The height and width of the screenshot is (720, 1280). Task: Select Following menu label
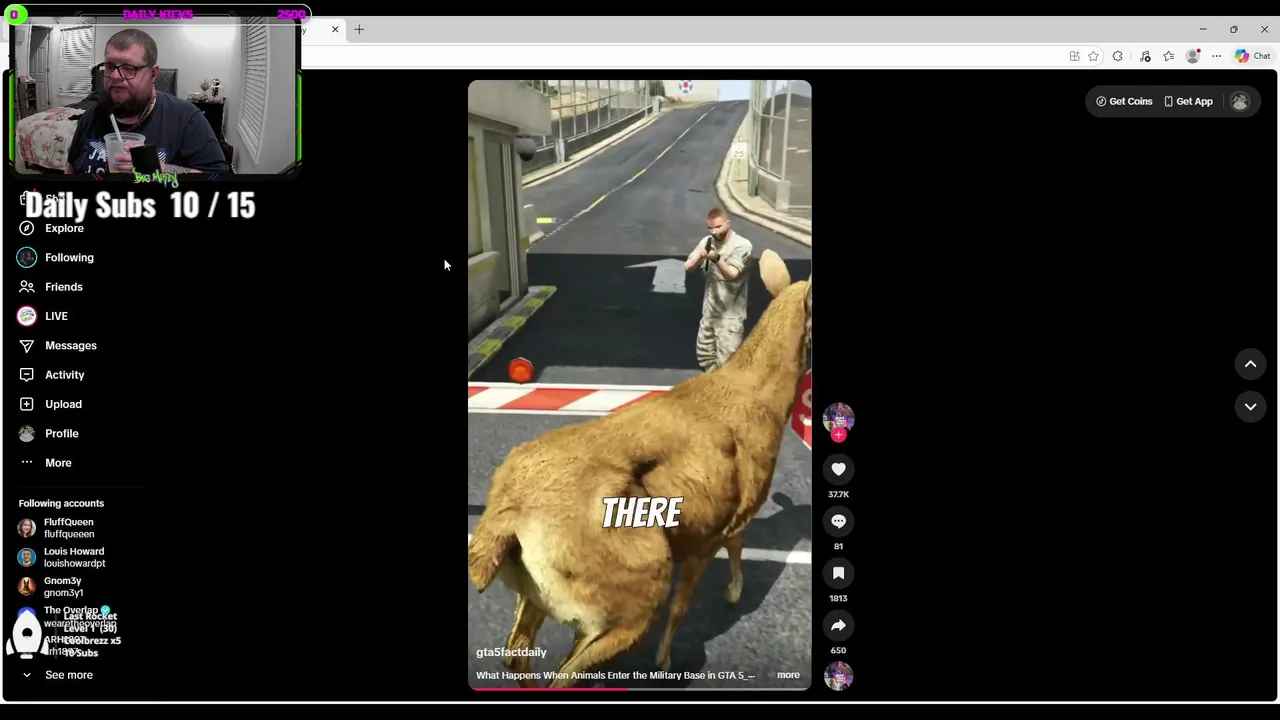click(69, 257)
